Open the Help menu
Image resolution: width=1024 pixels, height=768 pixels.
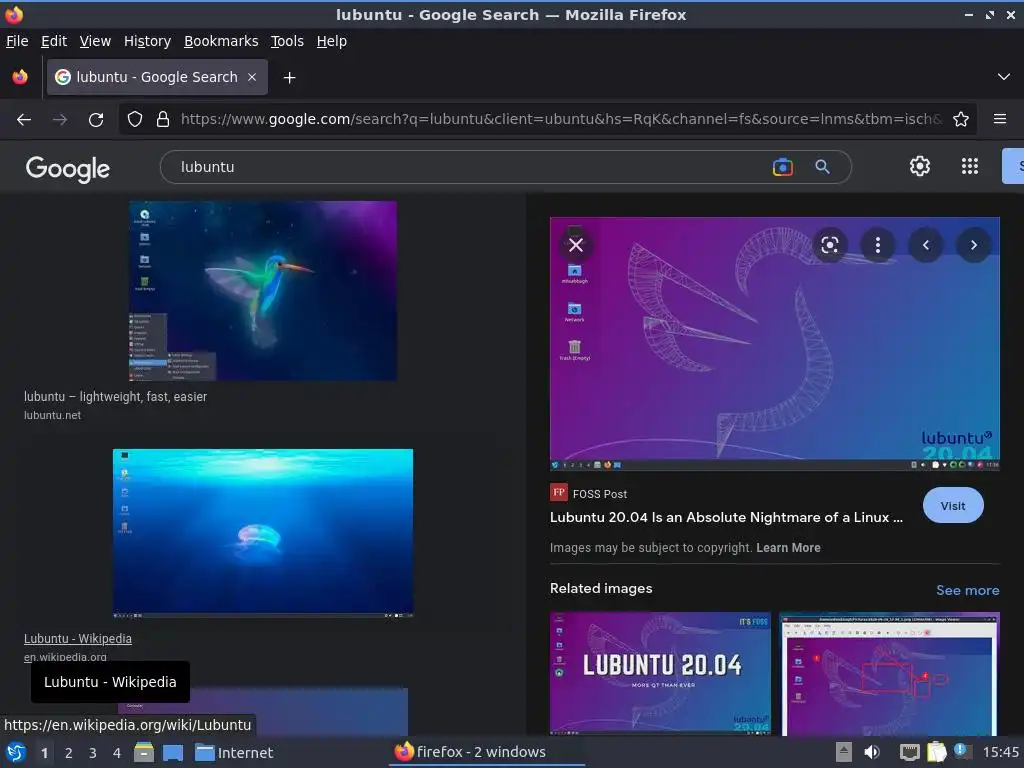point(332,41)
